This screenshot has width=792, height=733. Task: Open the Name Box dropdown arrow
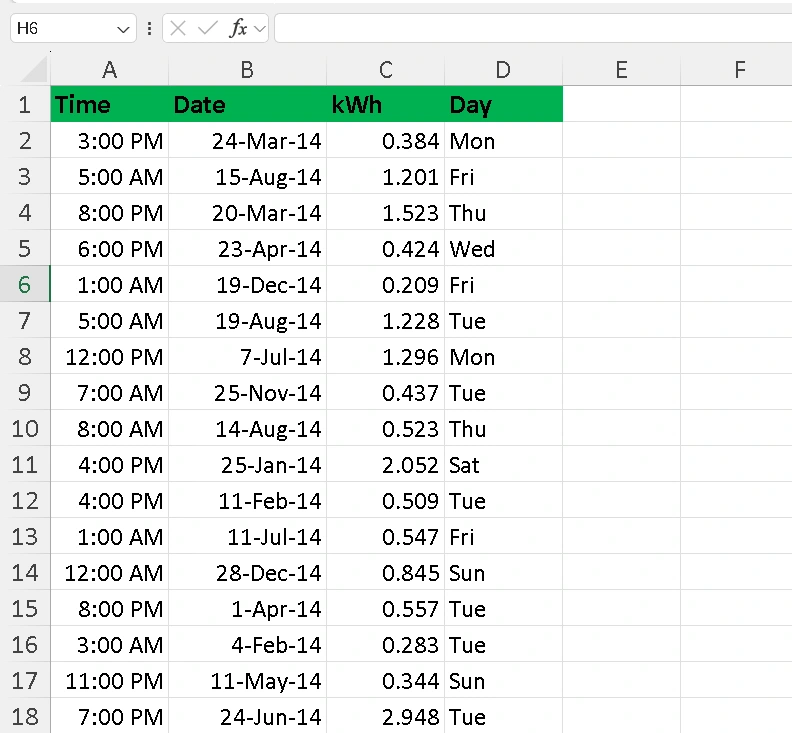[x=124, y=30]
